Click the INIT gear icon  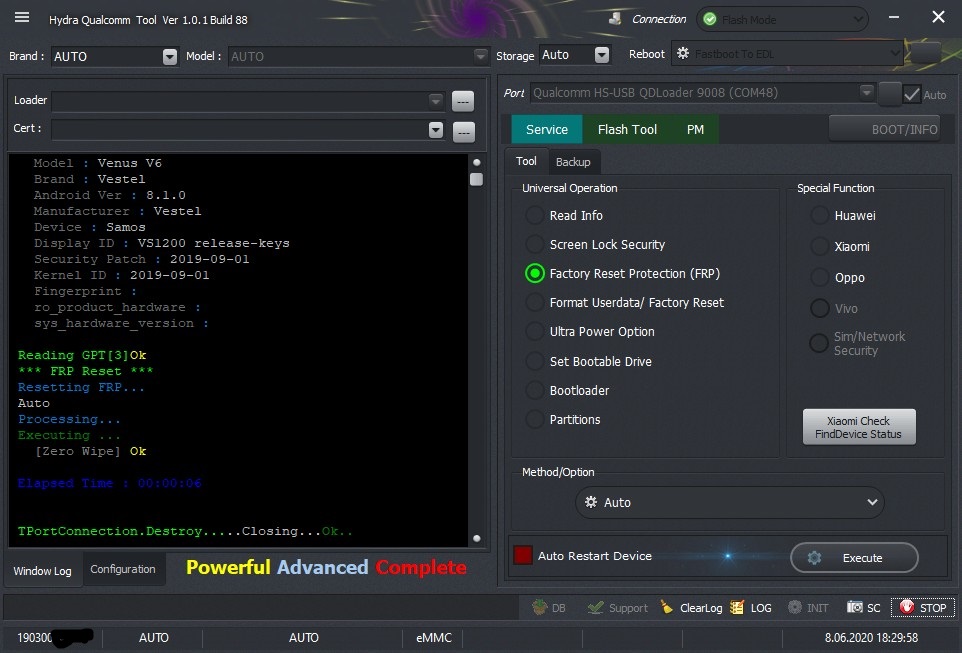(x=795, y=607)
